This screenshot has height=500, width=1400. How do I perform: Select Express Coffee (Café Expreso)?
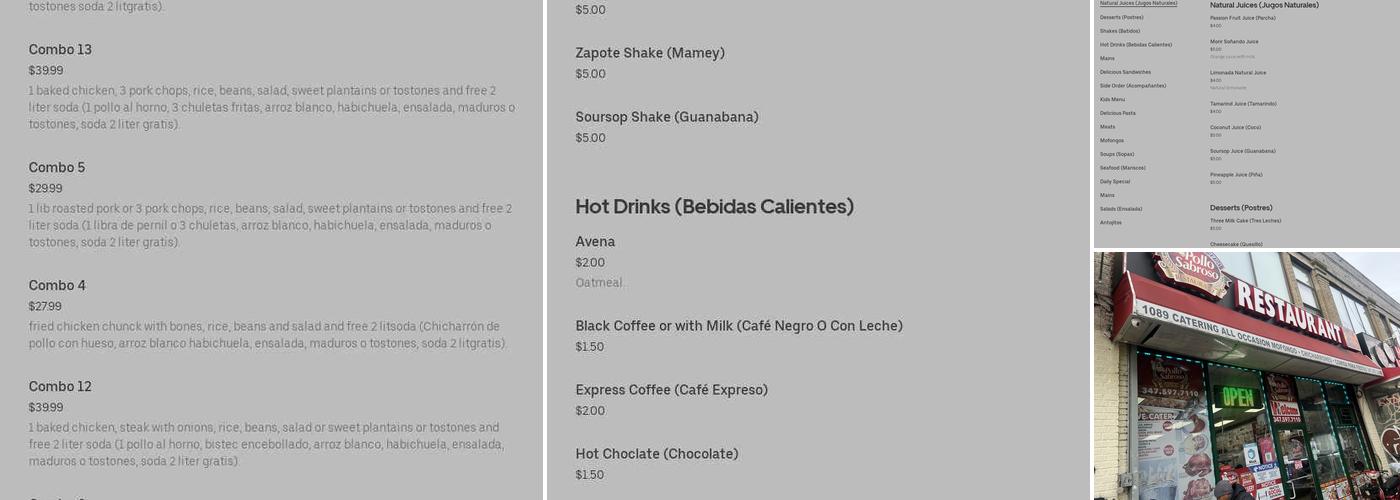[x=671, y=400]
